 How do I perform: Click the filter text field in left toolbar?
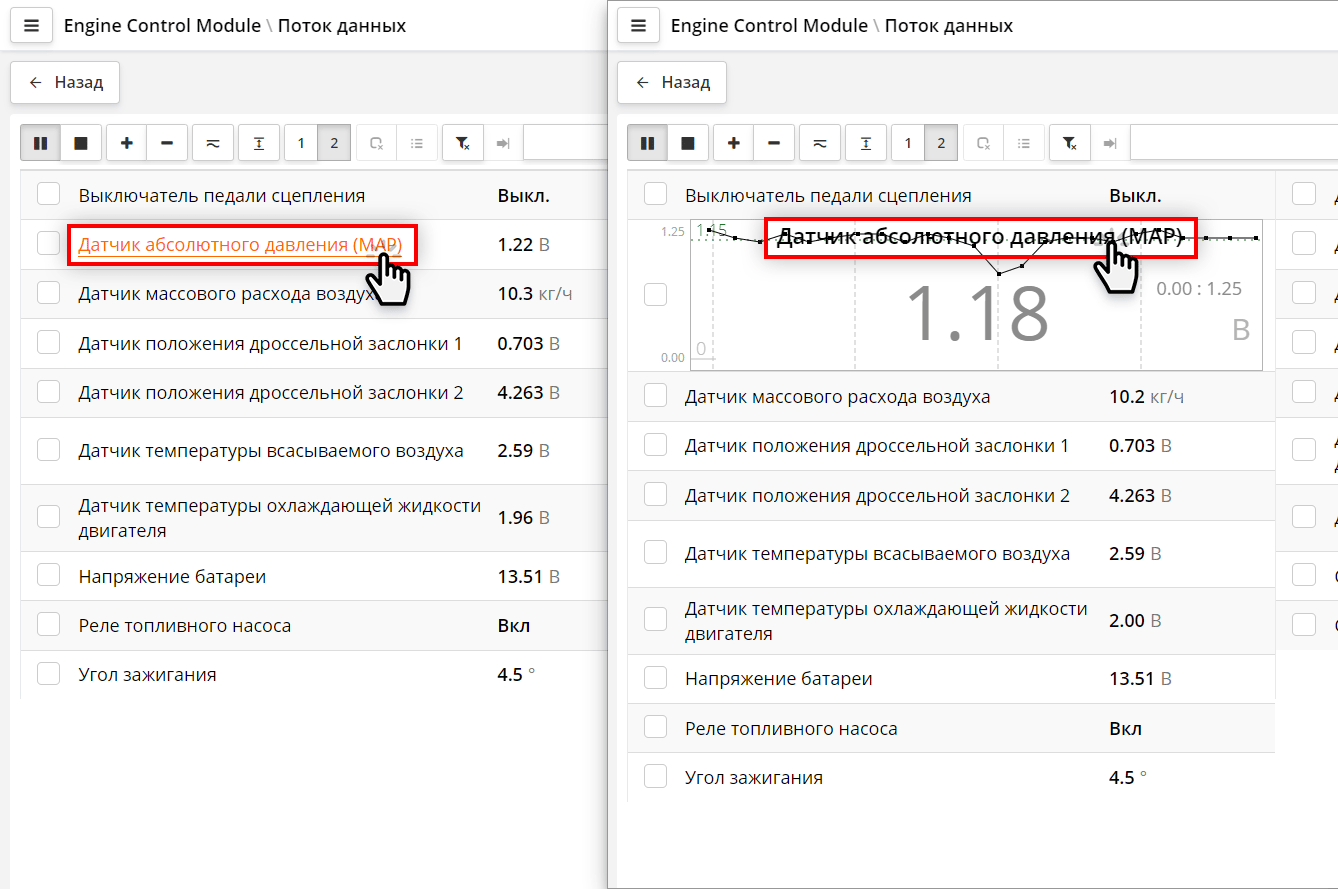click(565, 144)
